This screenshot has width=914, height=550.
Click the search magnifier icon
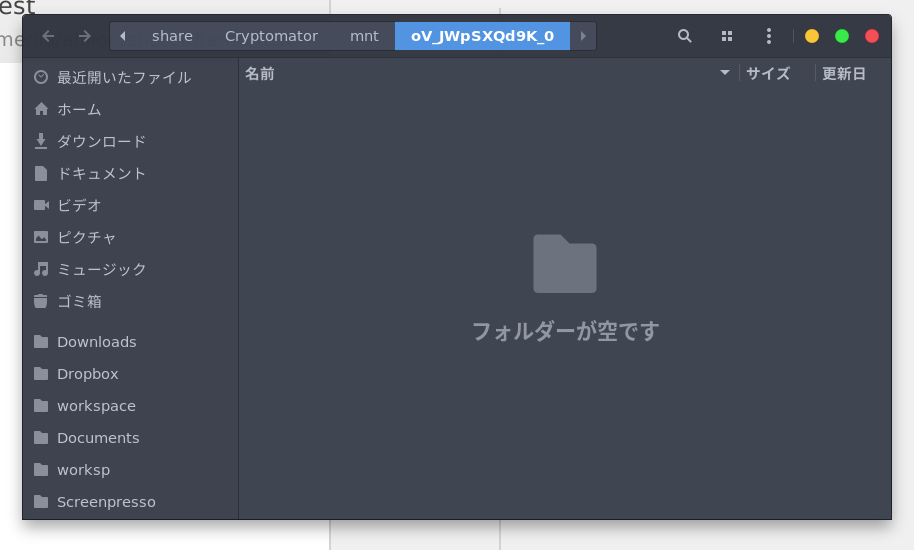(684, 36)
